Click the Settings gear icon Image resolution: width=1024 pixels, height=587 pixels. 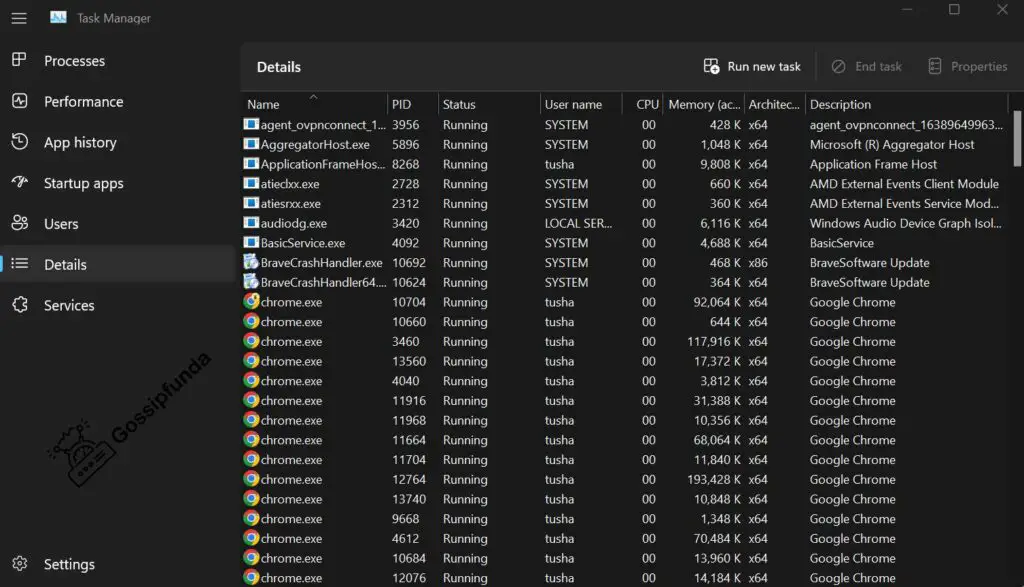pos(20,563)
